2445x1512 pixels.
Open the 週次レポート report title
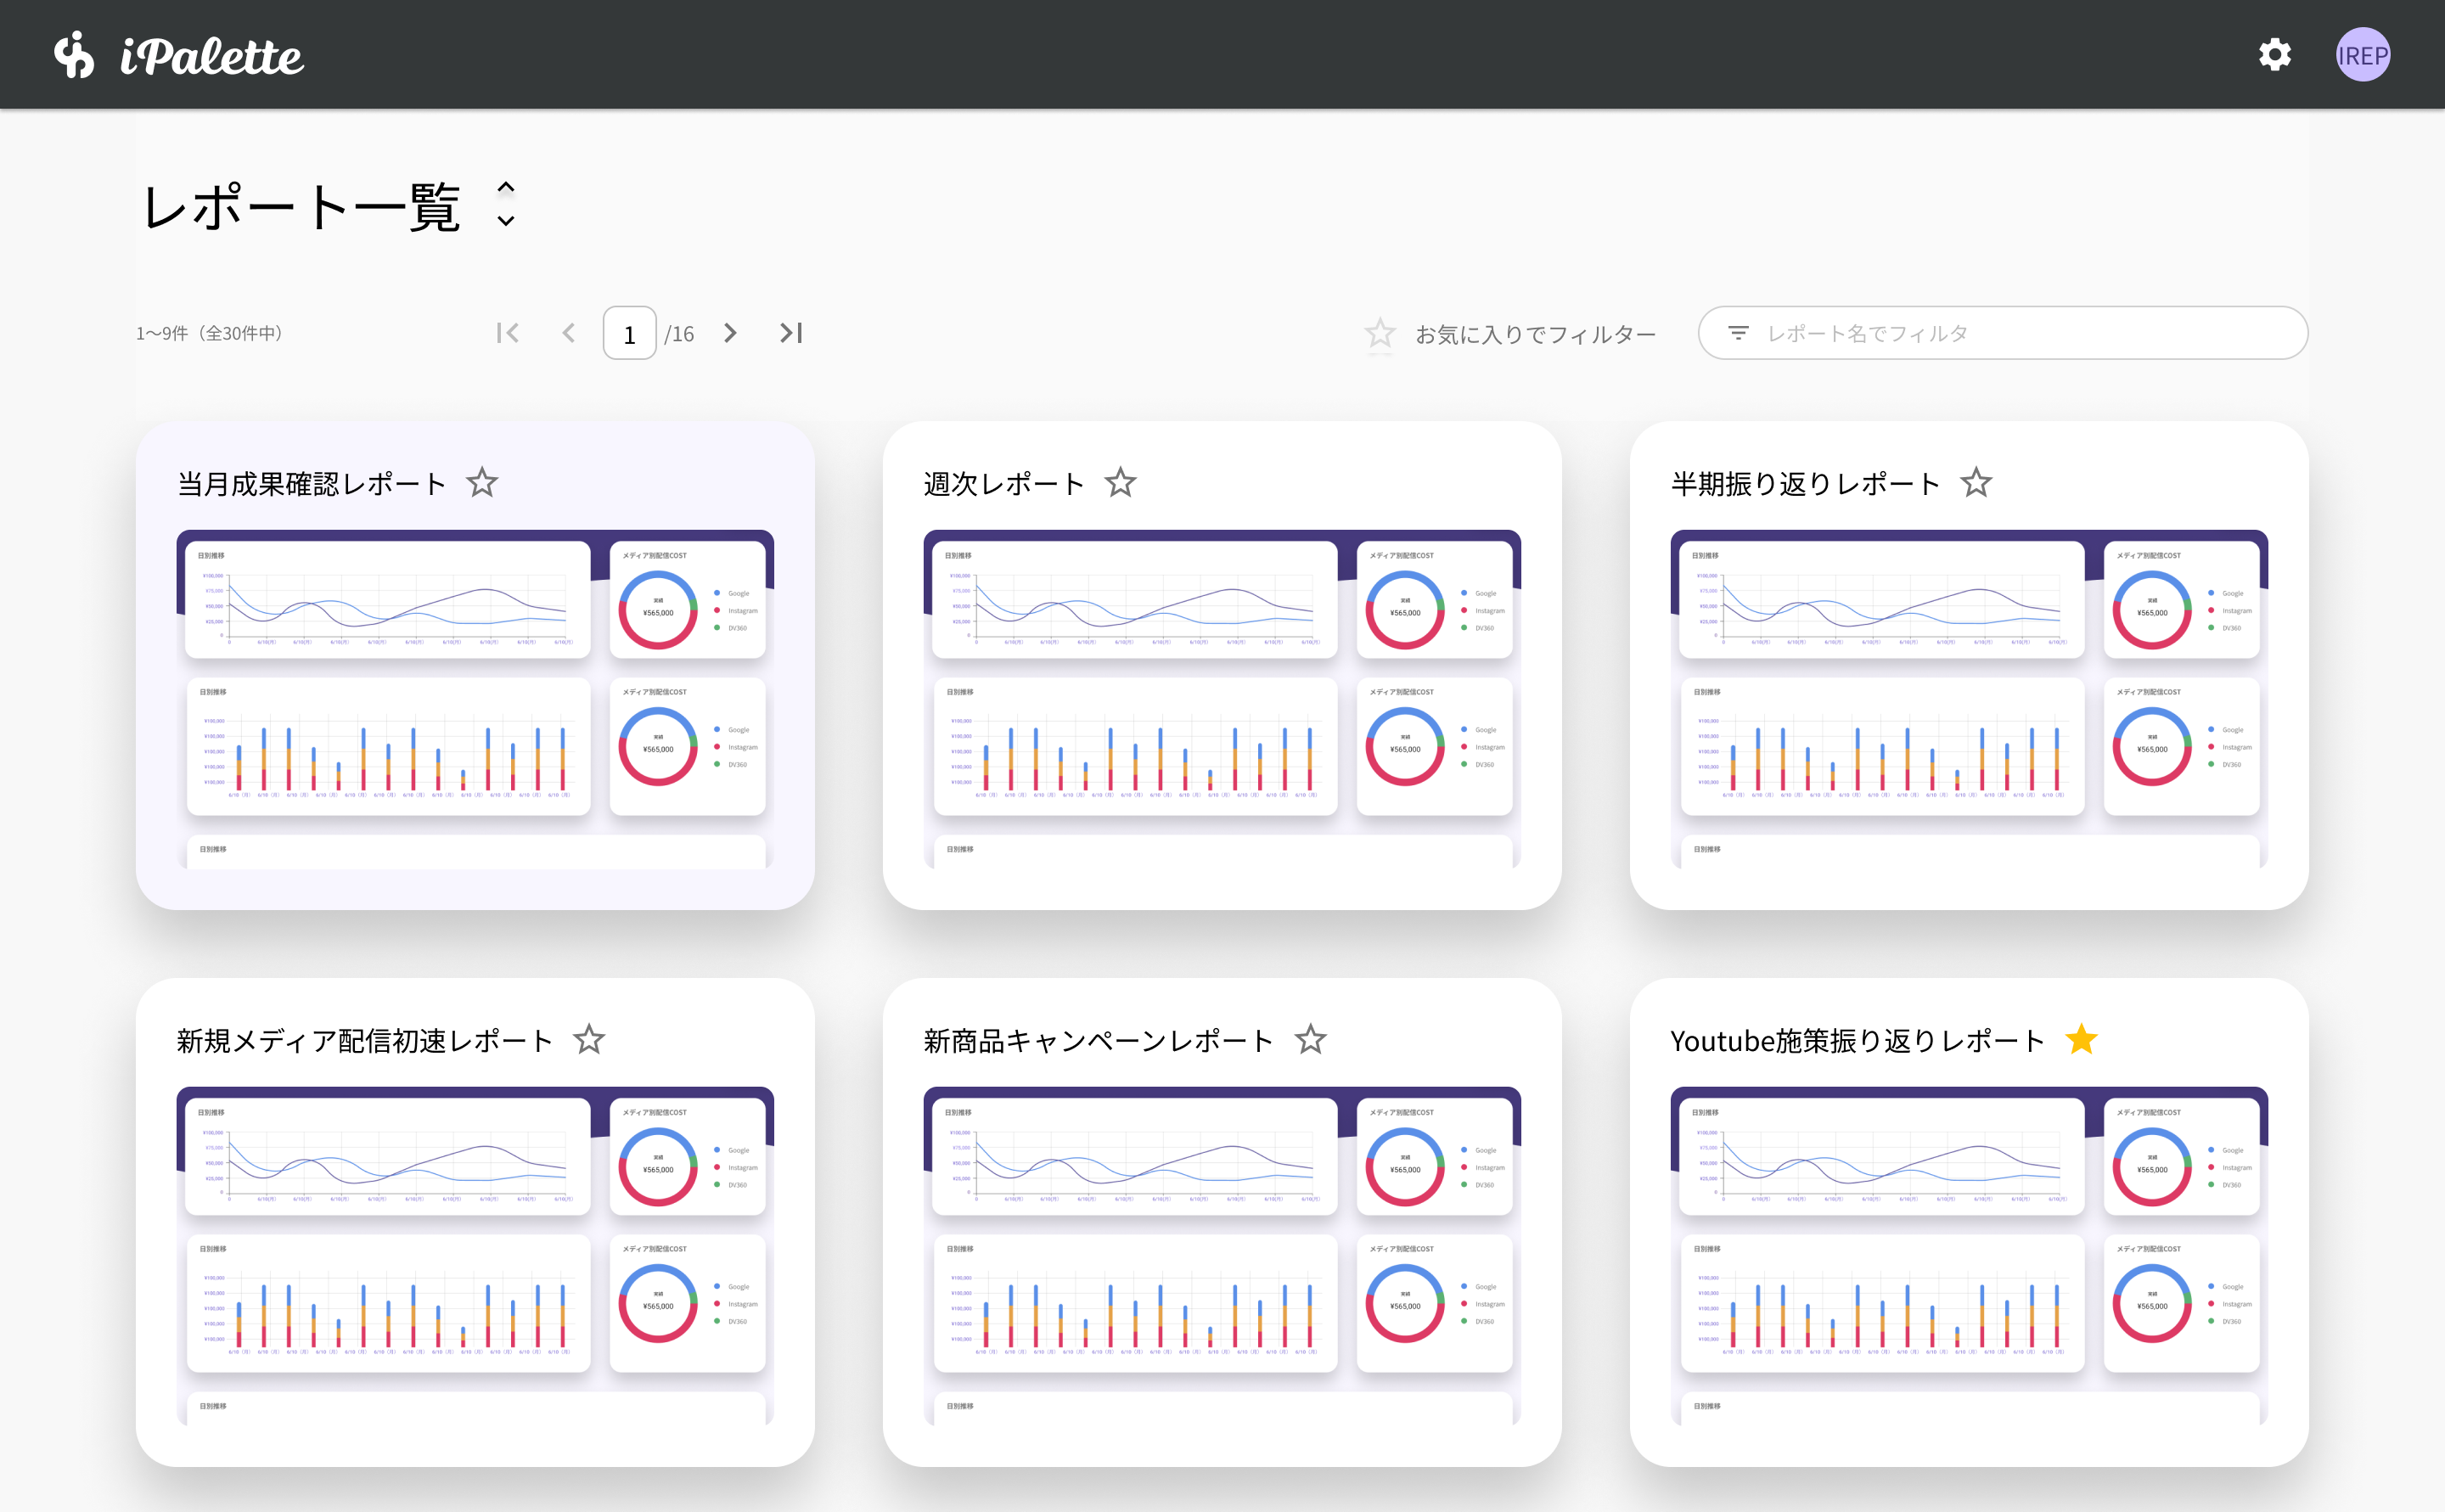coord(1003,484)
